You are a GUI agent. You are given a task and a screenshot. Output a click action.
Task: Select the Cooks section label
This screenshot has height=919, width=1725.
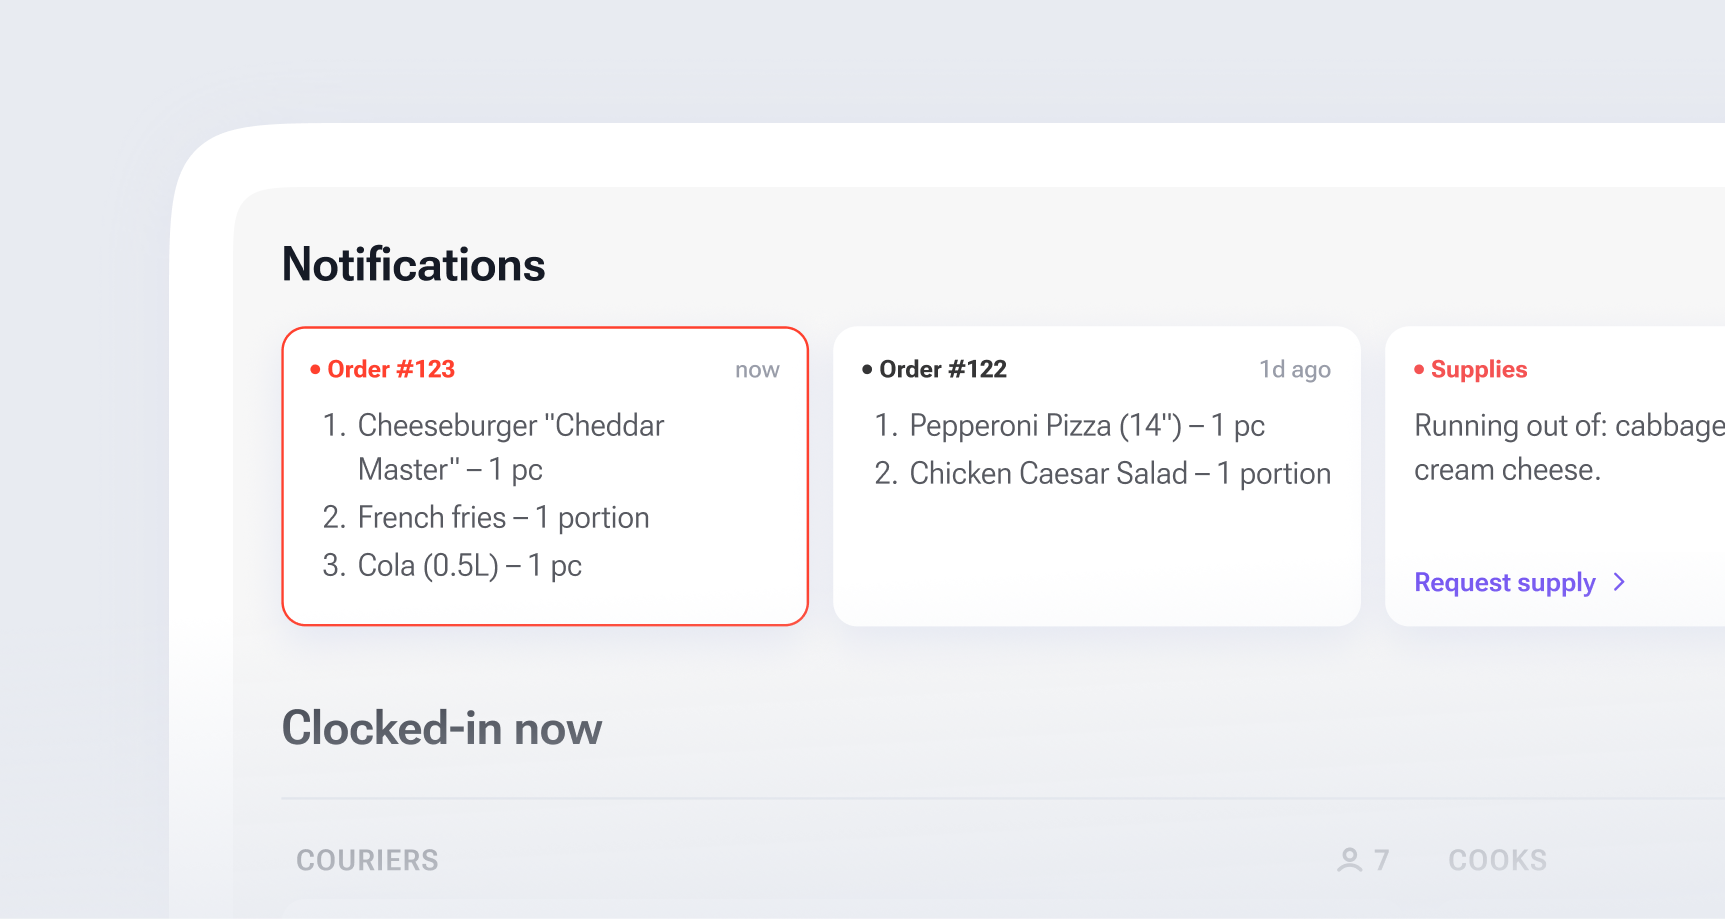click(1497, 860)
